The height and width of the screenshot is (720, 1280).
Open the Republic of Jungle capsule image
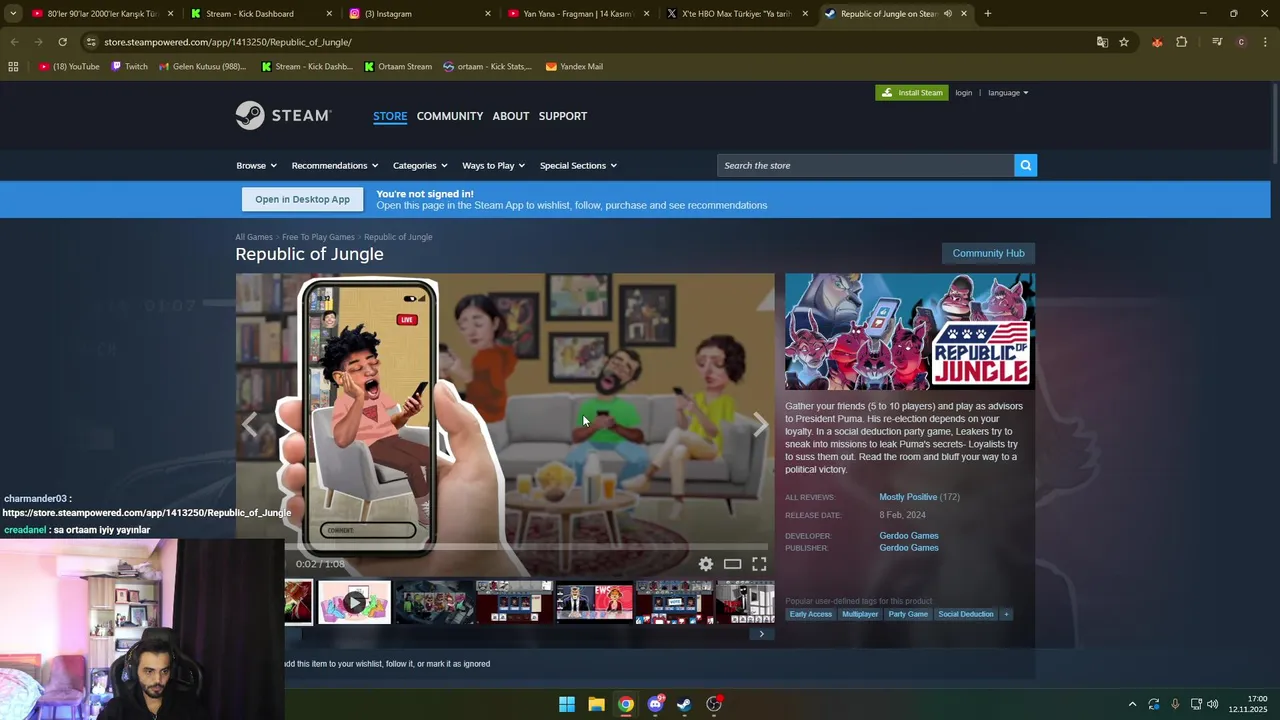coord(910,332)
